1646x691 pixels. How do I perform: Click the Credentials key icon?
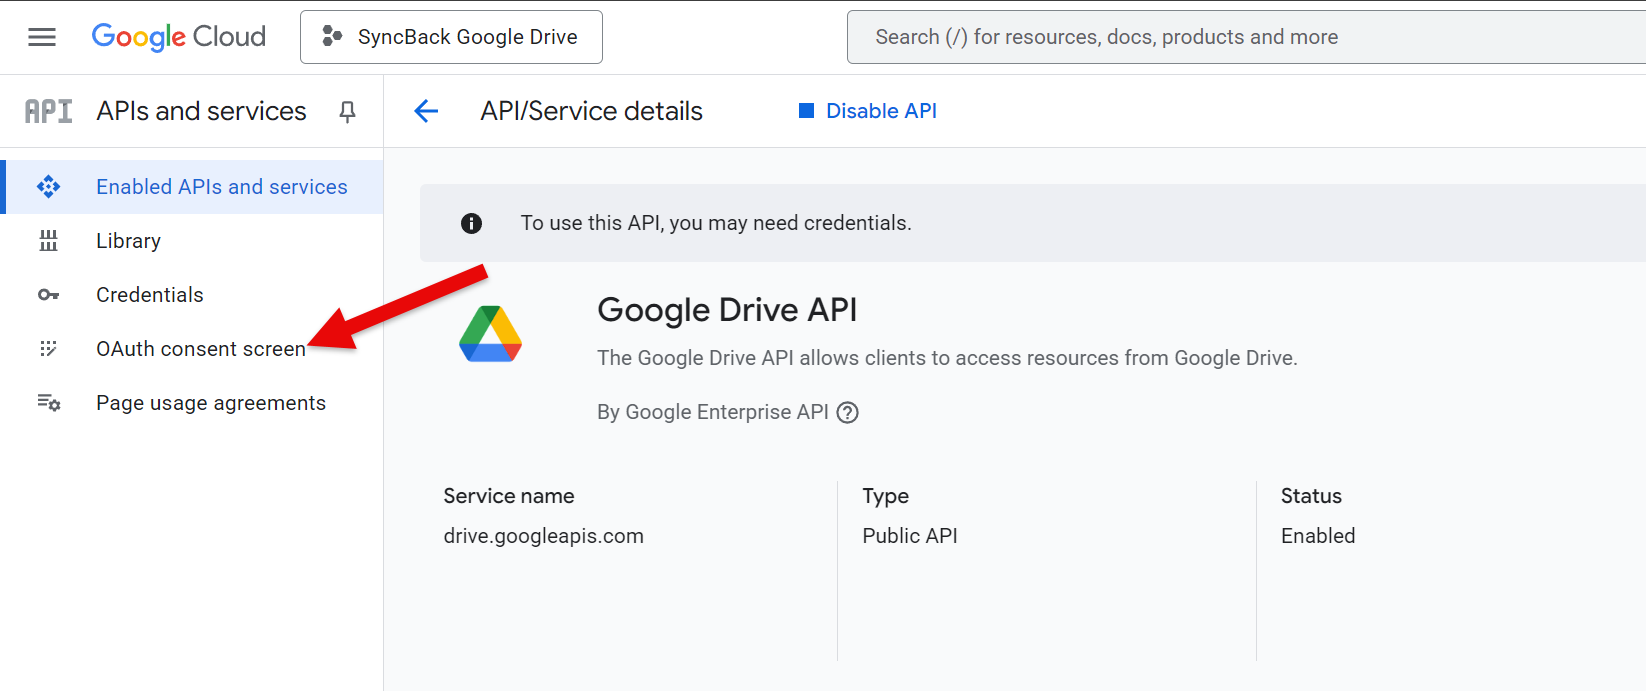click(x=48, y=295)
